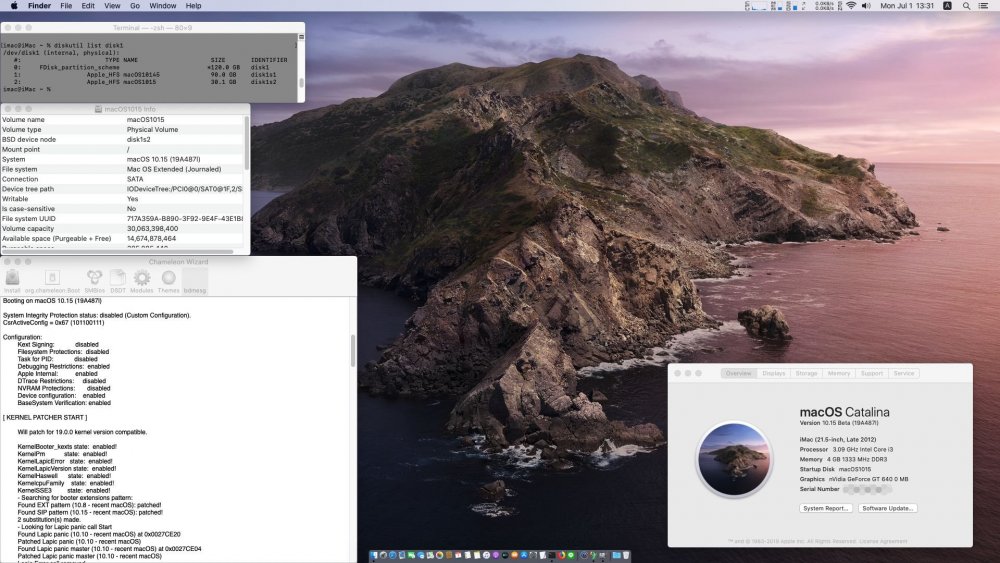Open the input source 'A' menu

click(947, 6)
